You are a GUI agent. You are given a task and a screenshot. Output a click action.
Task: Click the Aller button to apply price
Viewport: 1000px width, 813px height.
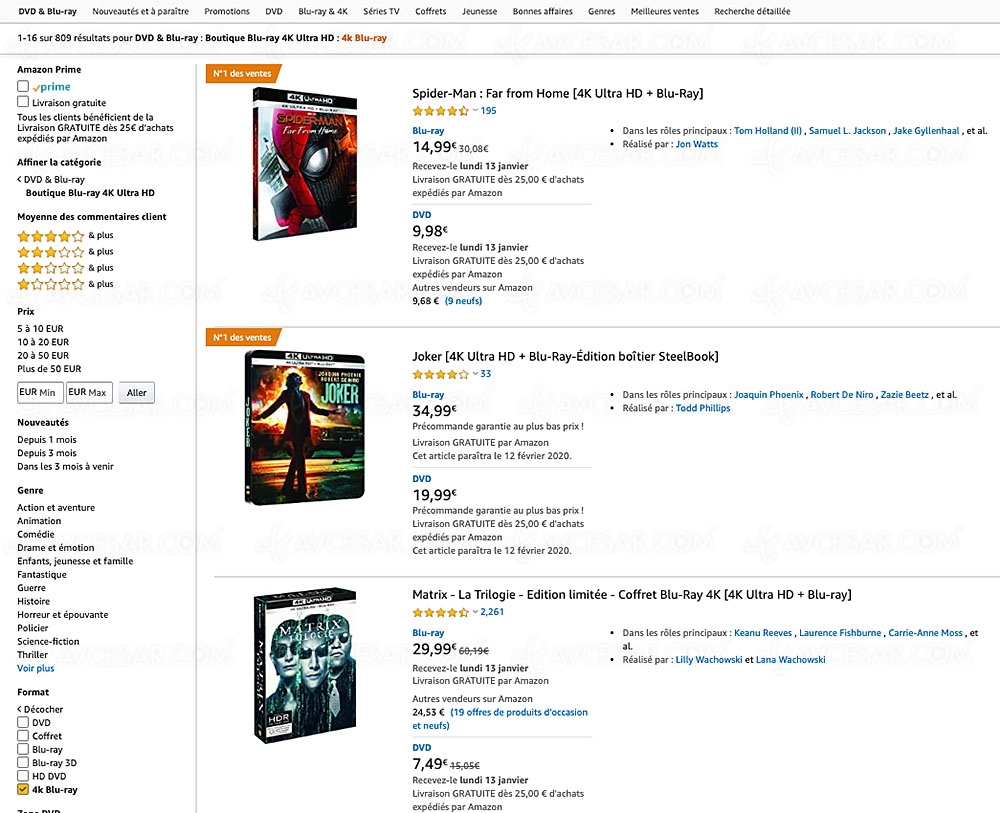coord(136,392)
